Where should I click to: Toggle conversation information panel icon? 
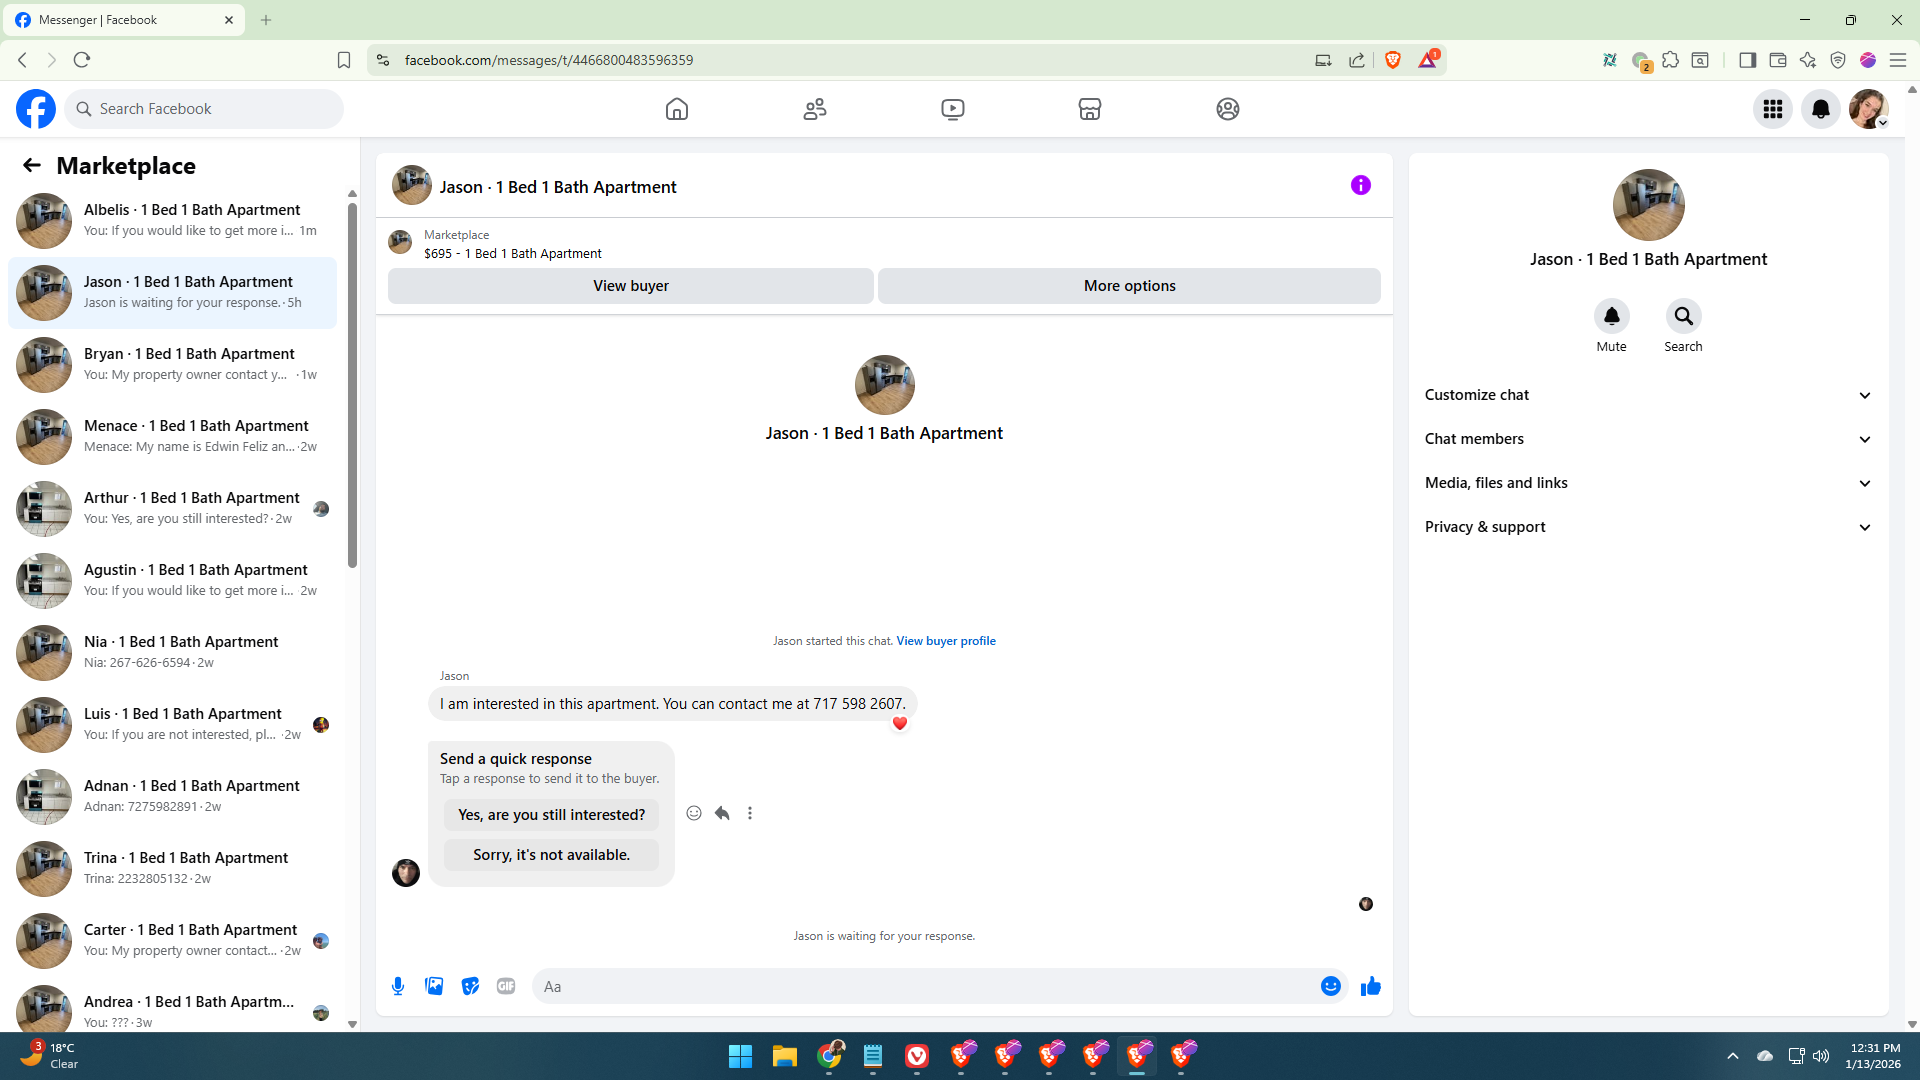[1360, 185]
